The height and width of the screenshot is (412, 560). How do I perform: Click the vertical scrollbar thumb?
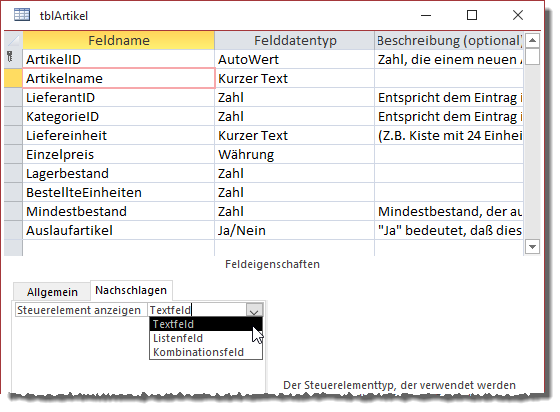[532, 56]
